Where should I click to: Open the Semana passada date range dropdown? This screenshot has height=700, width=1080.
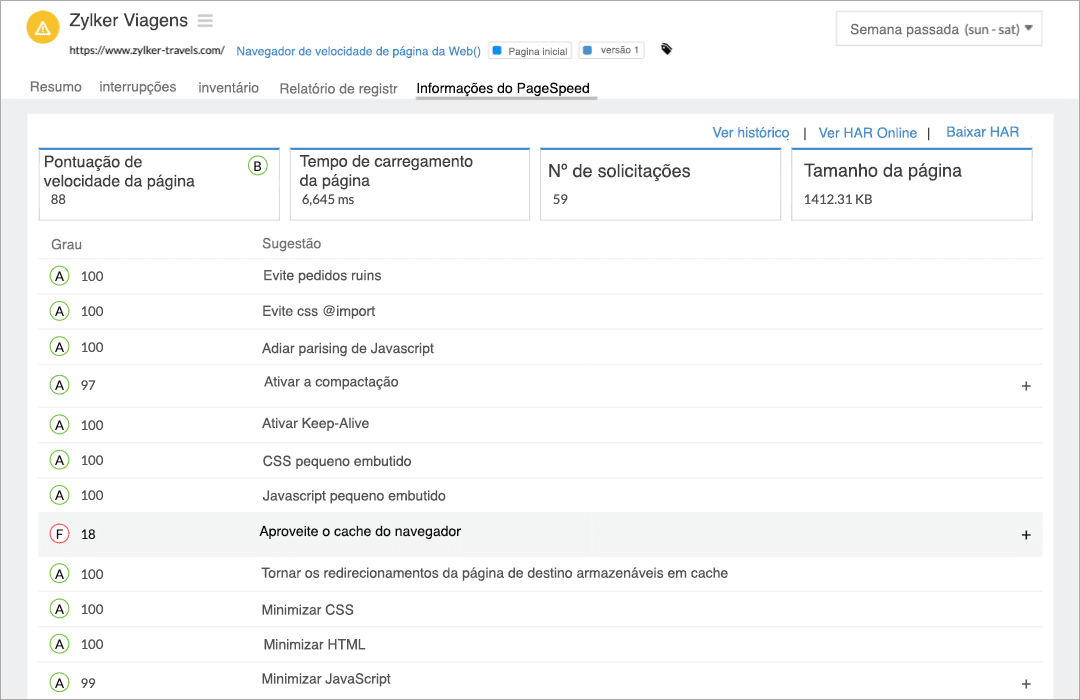938,28
